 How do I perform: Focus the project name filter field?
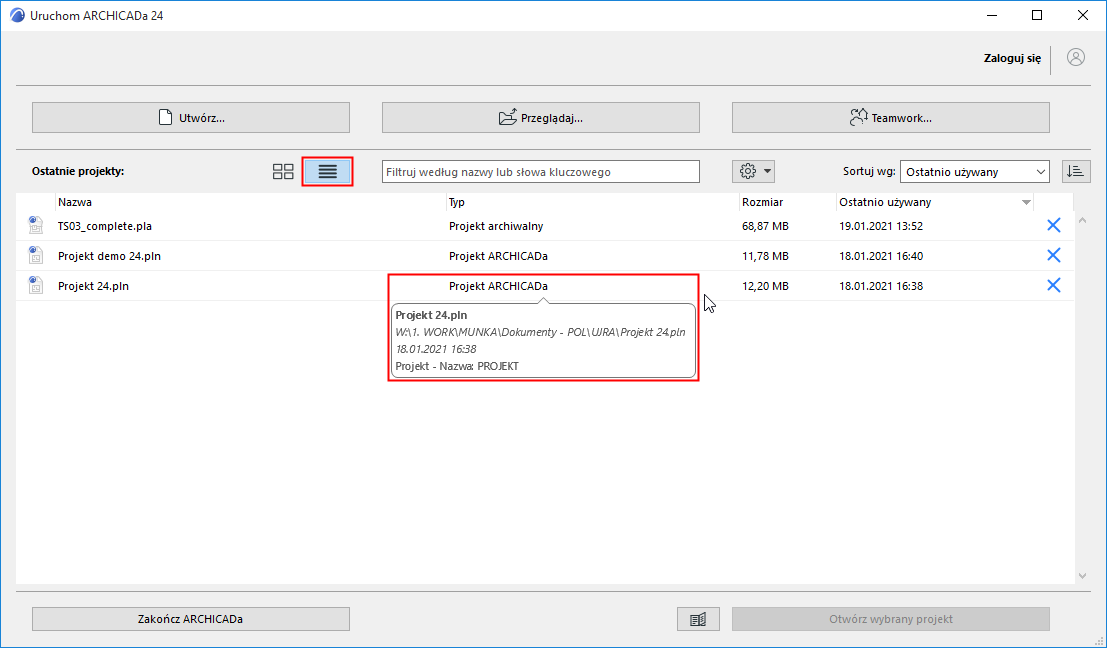541,172
